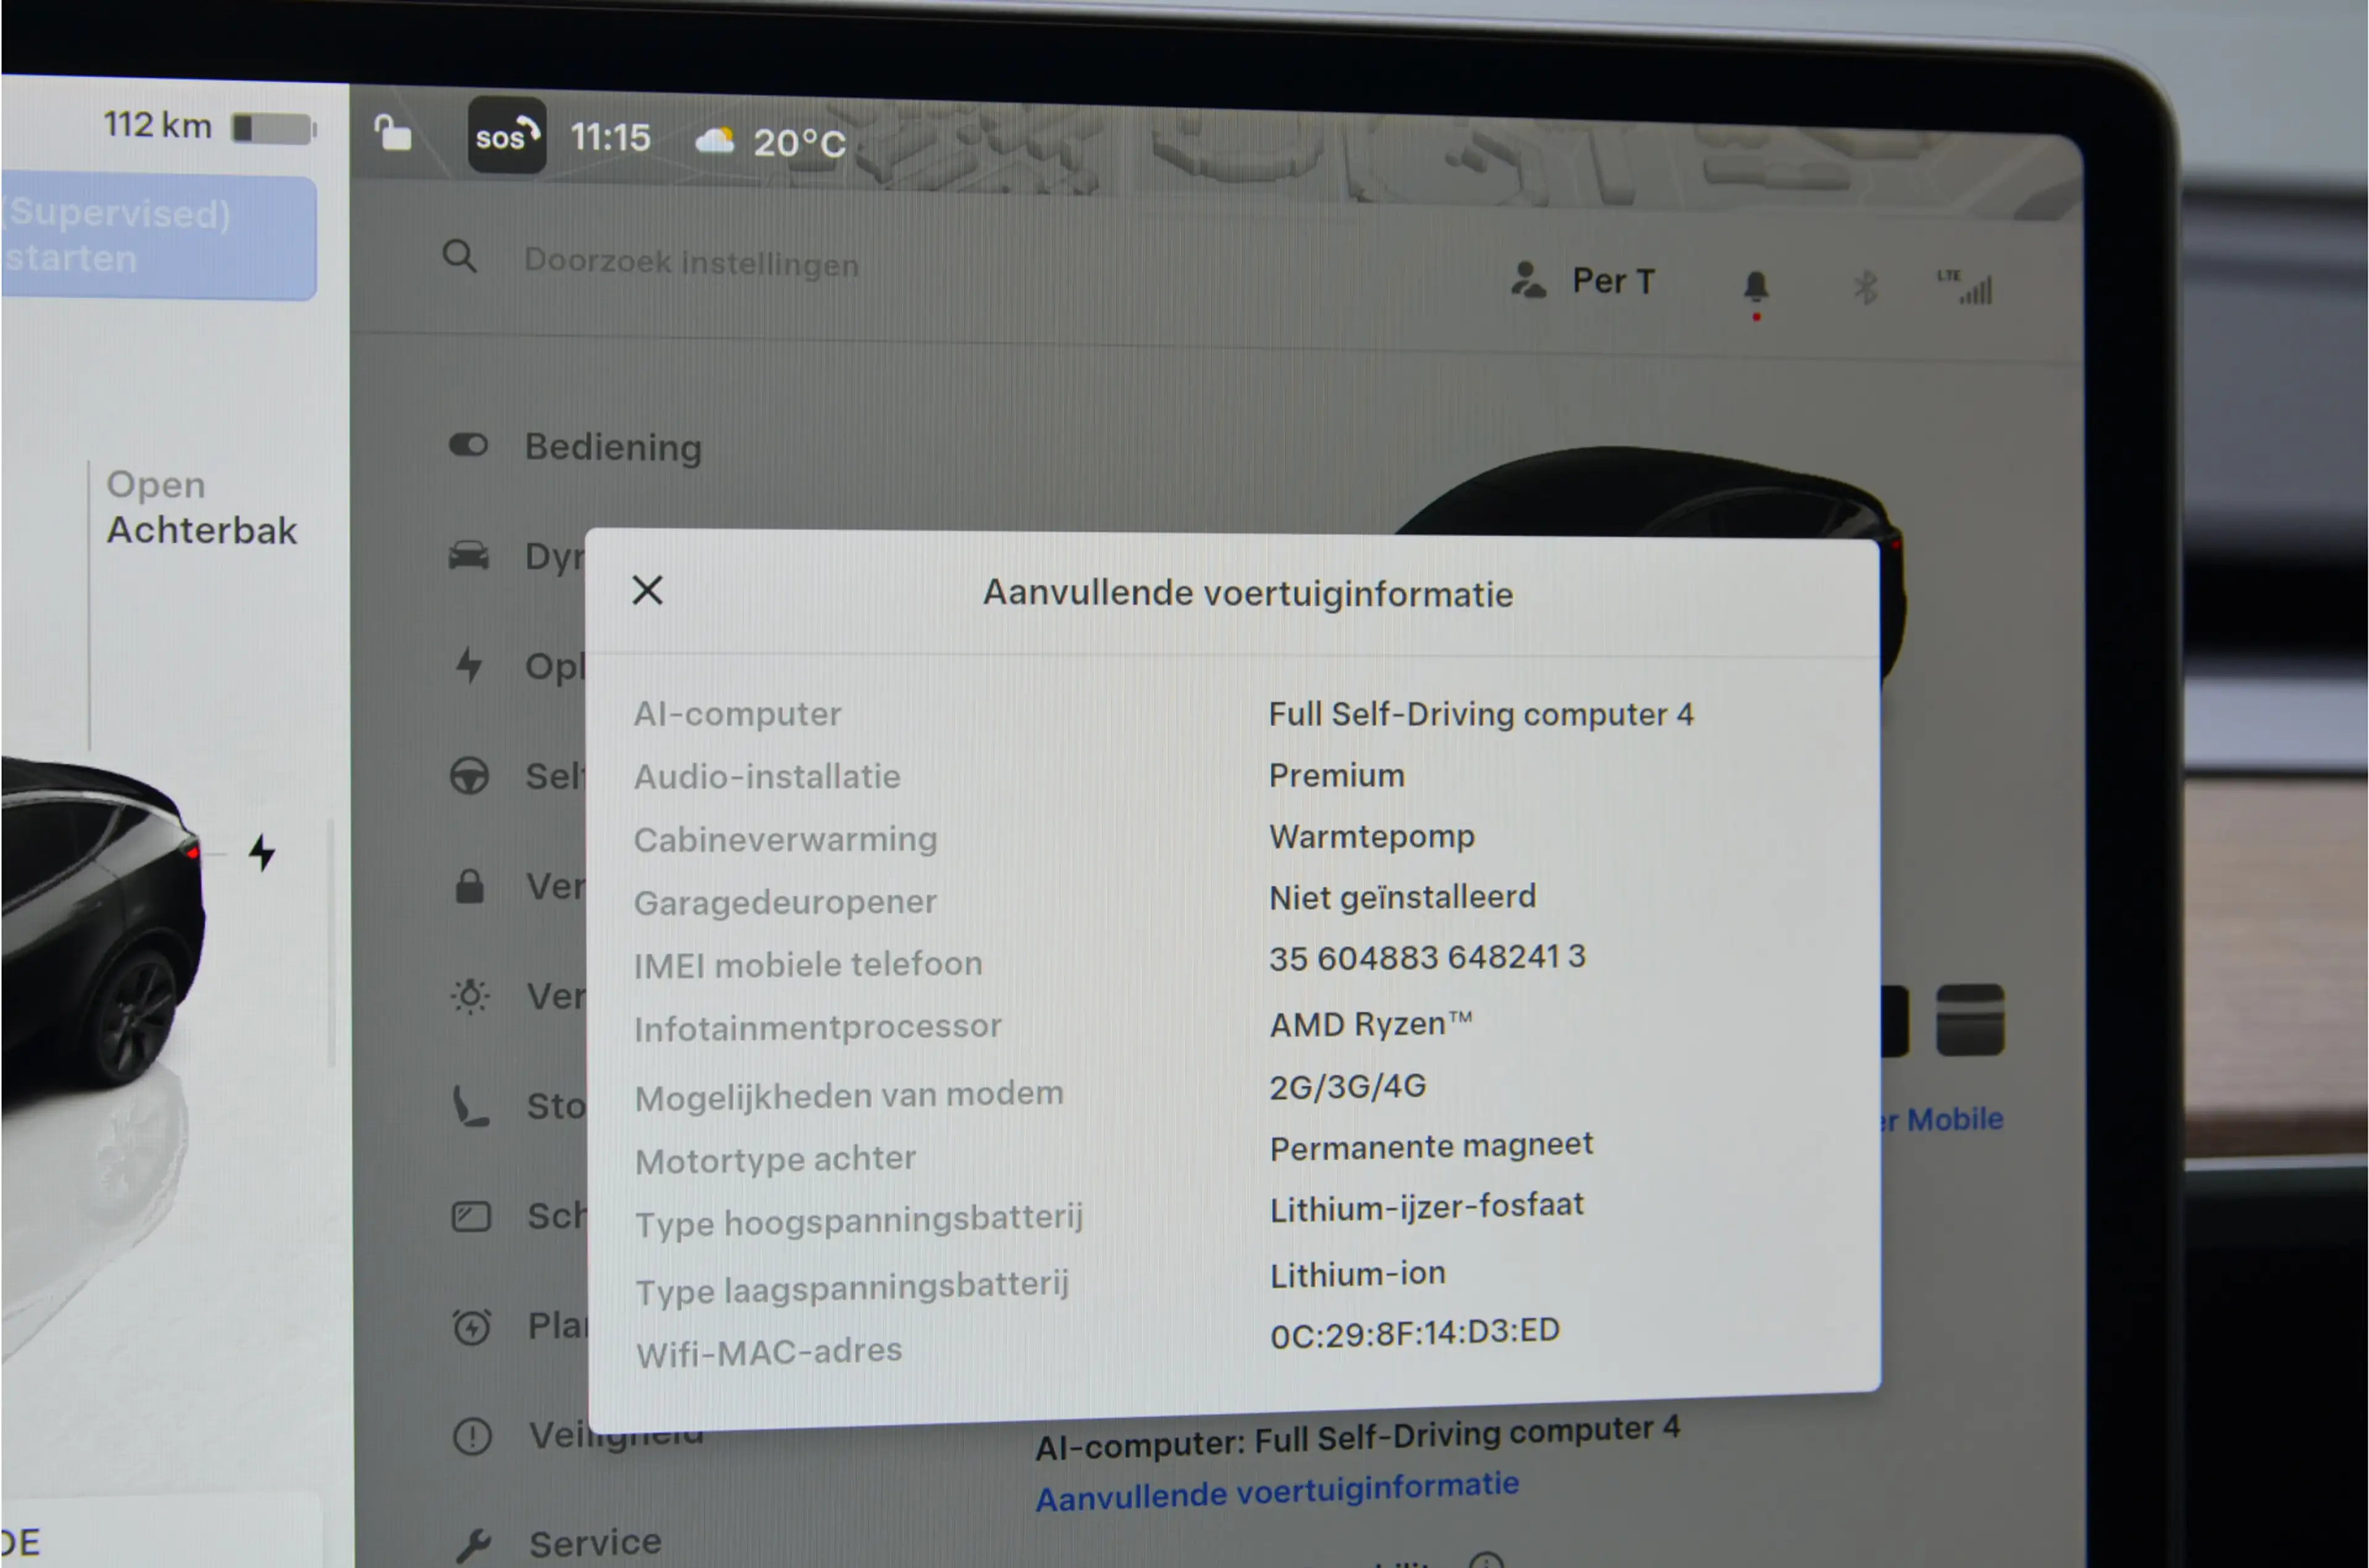2369x1568 pixels.
Task: Tap Open Achterbak trunk button
Action: pyautogui.click(x=202, y=508)
